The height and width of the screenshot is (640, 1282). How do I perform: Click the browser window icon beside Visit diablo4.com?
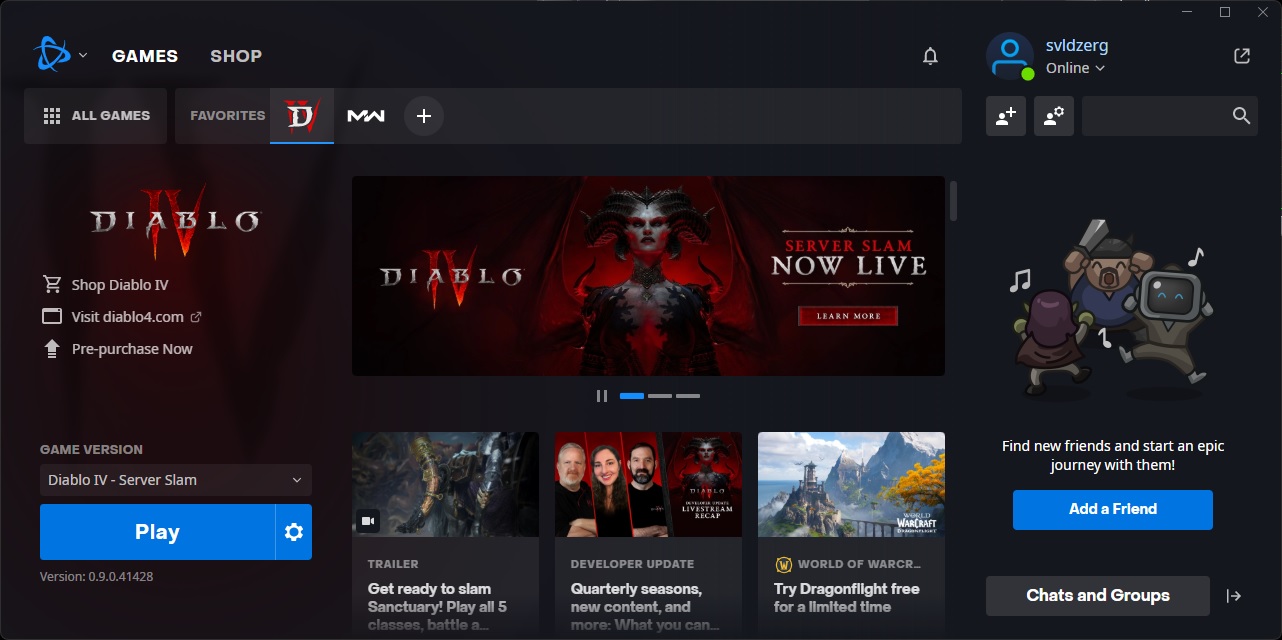click(x=52, y=317)
